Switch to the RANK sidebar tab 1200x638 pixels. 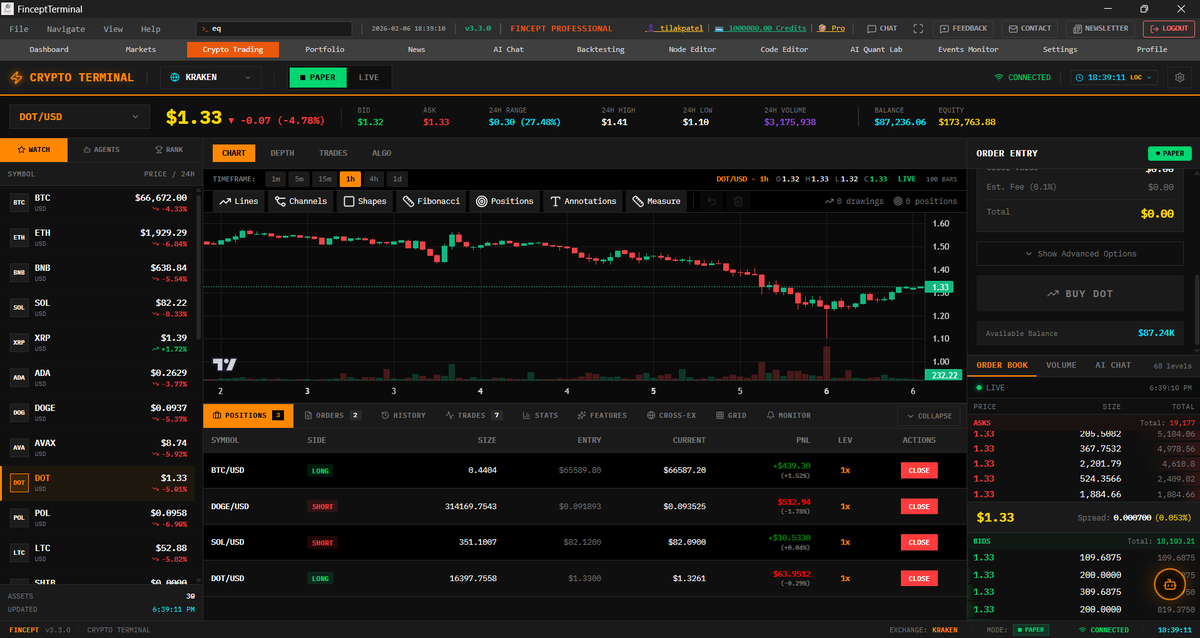(x=168, y=150)
